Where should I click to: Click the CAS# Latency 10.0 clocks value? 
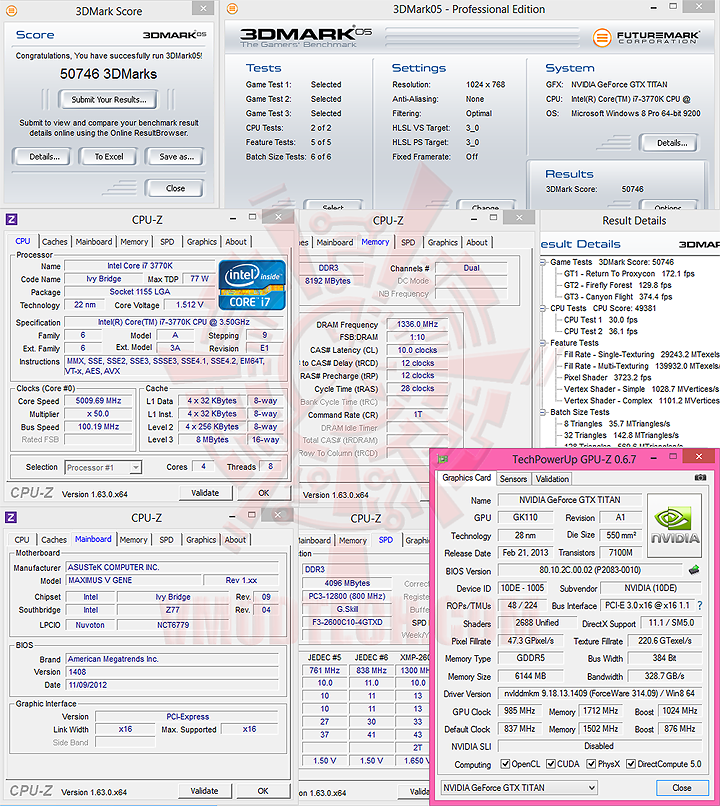(417, 350)
